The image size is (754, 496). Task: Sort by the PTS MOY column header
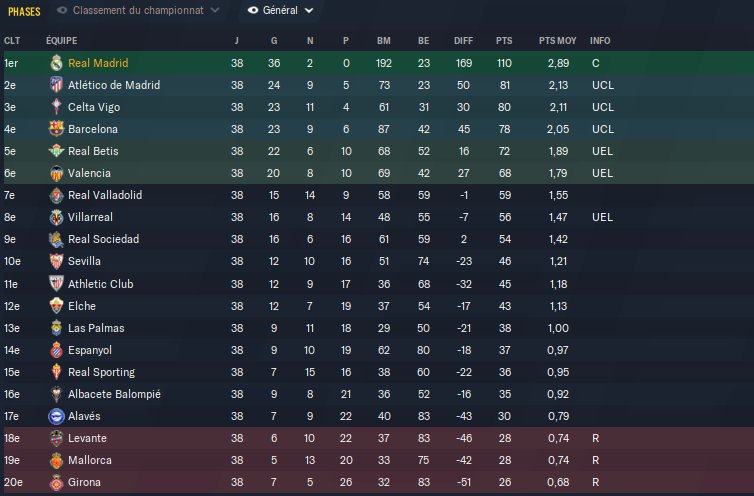tap(556, 40)
